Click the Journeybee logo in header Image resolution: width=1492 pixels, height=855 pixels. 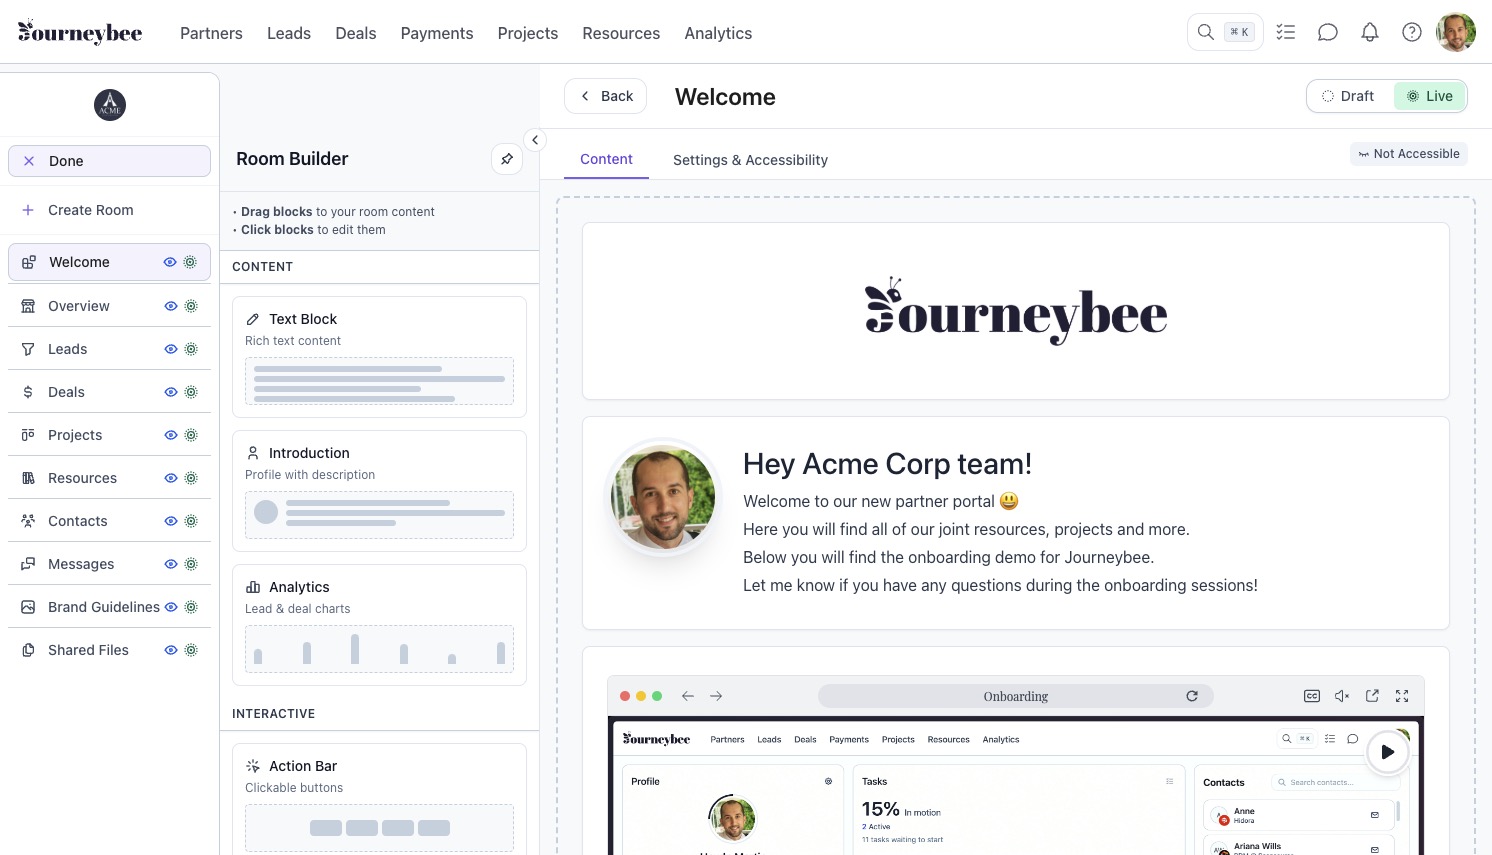point(80,32)
